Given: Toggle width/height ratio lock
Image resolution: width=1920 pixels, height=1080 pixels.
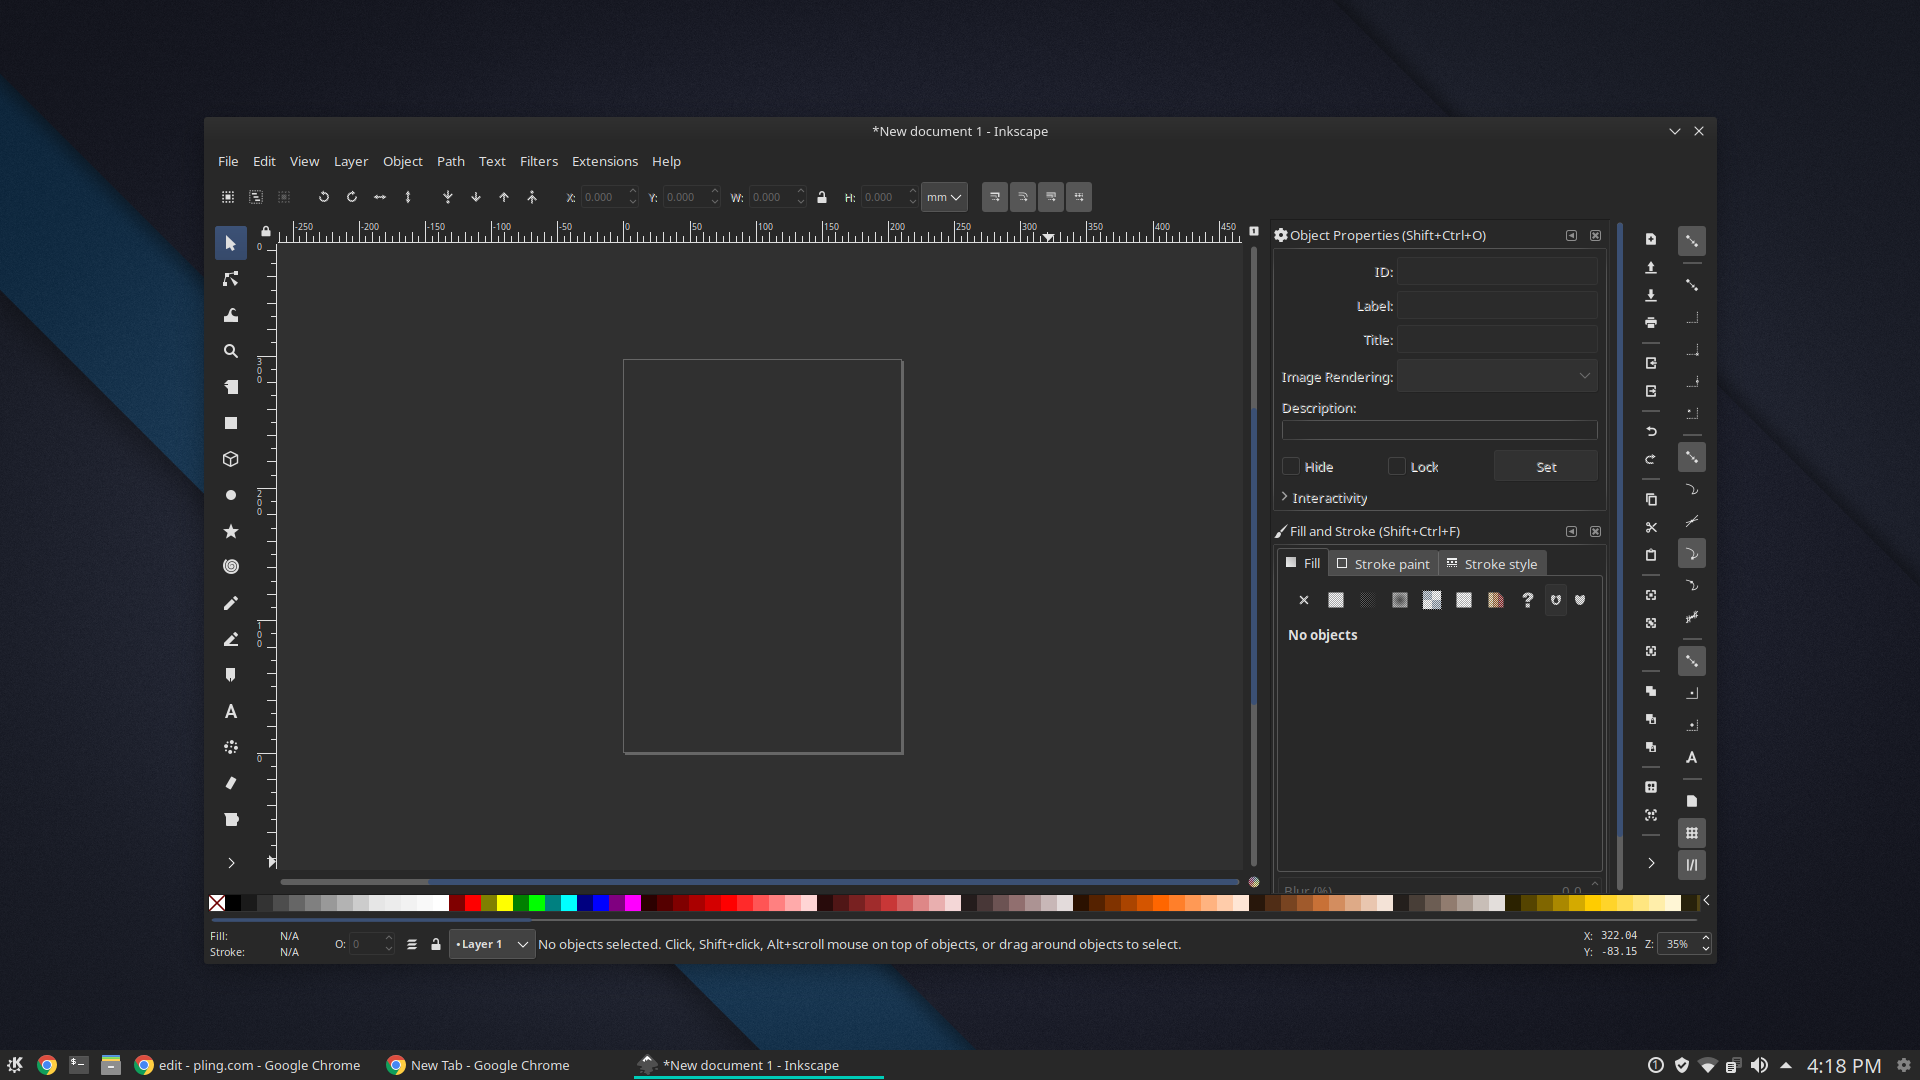Looking at the screenshot, I should pos(822,197).
